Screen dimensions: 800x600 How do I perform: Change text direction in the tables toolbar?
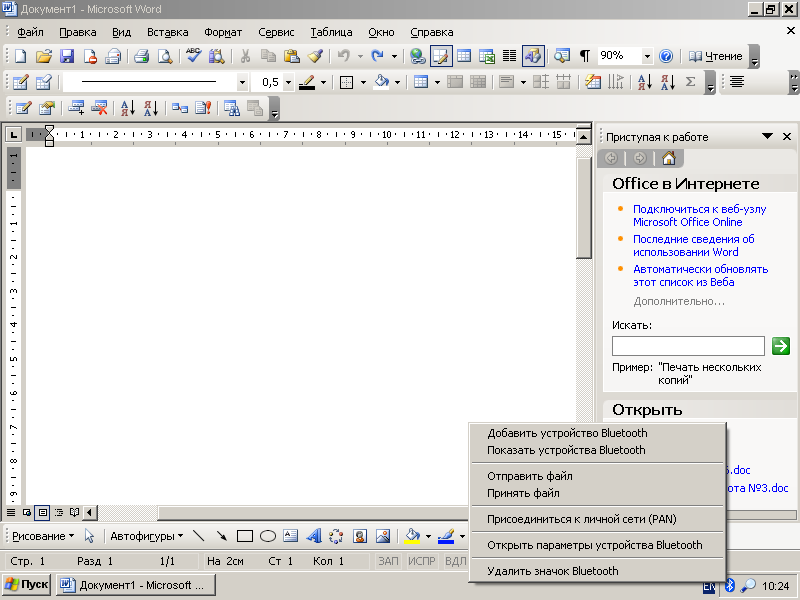[x=616, y=82]
